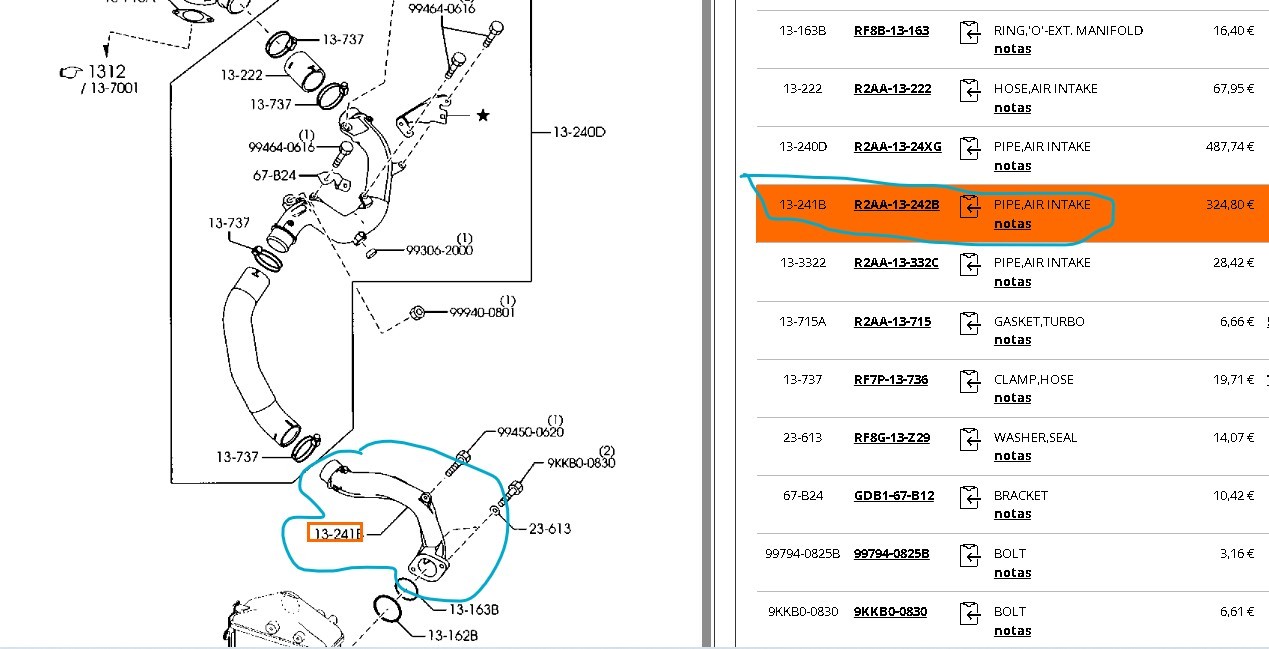Click the icon beside RF8B-13-163 O-ring row
The width and height of the screenshot is (1269, 649).
coord(969,32)
